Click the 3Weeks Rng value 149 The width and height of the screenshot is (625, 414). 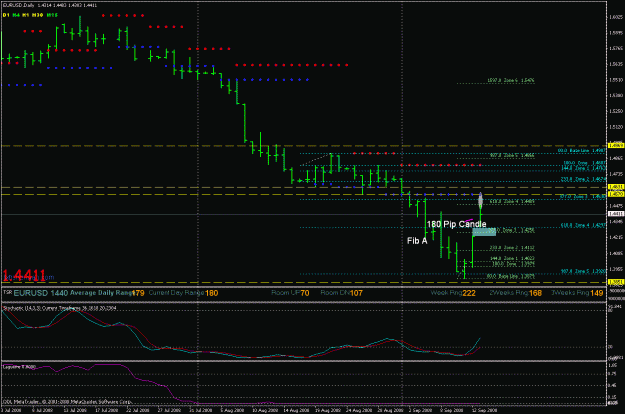click(x=596, y=293)
